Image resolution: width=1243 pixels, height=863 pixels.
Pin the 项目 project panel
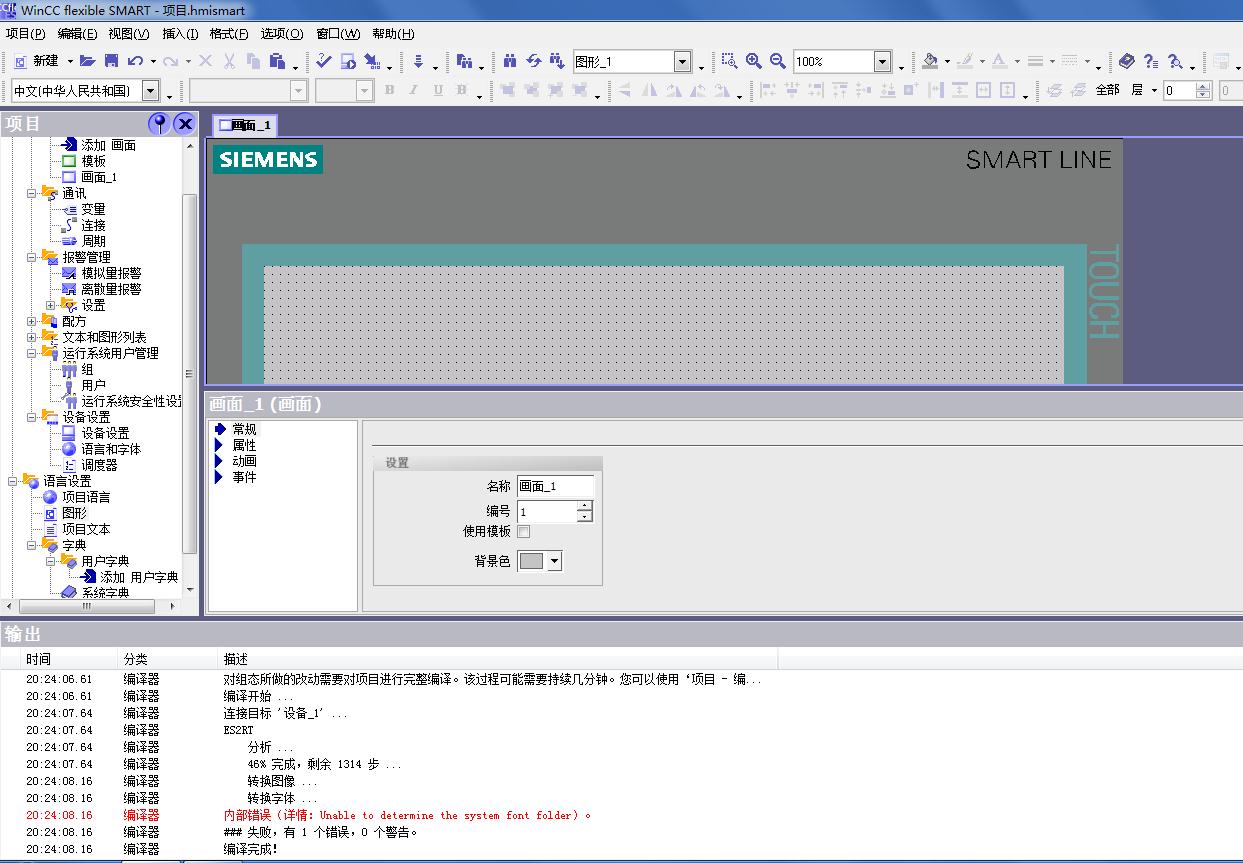159,124
